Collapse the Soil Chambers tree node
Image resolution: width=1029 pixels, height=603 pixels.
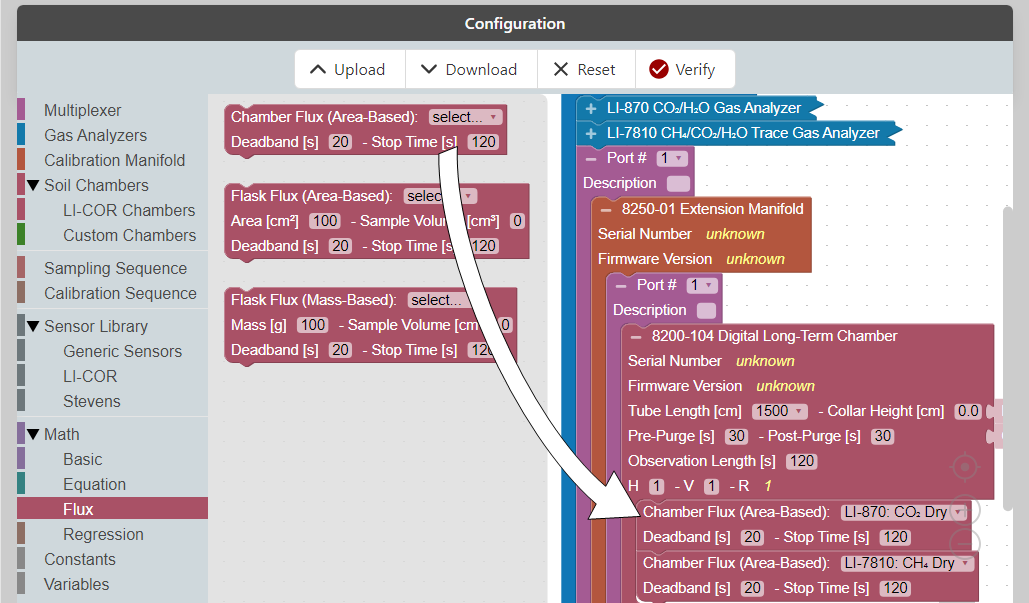[x=33, y=185]
